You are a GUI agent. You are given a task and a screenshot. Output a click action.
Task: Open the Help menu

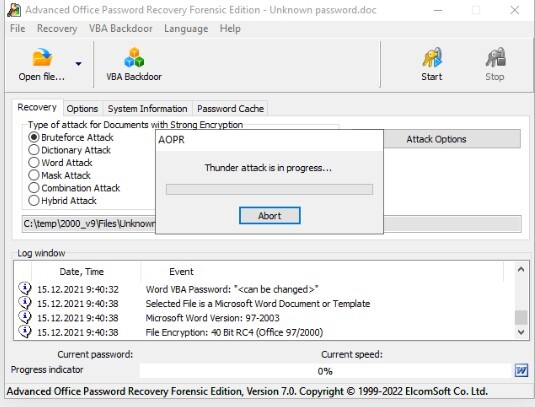(230, 28)
